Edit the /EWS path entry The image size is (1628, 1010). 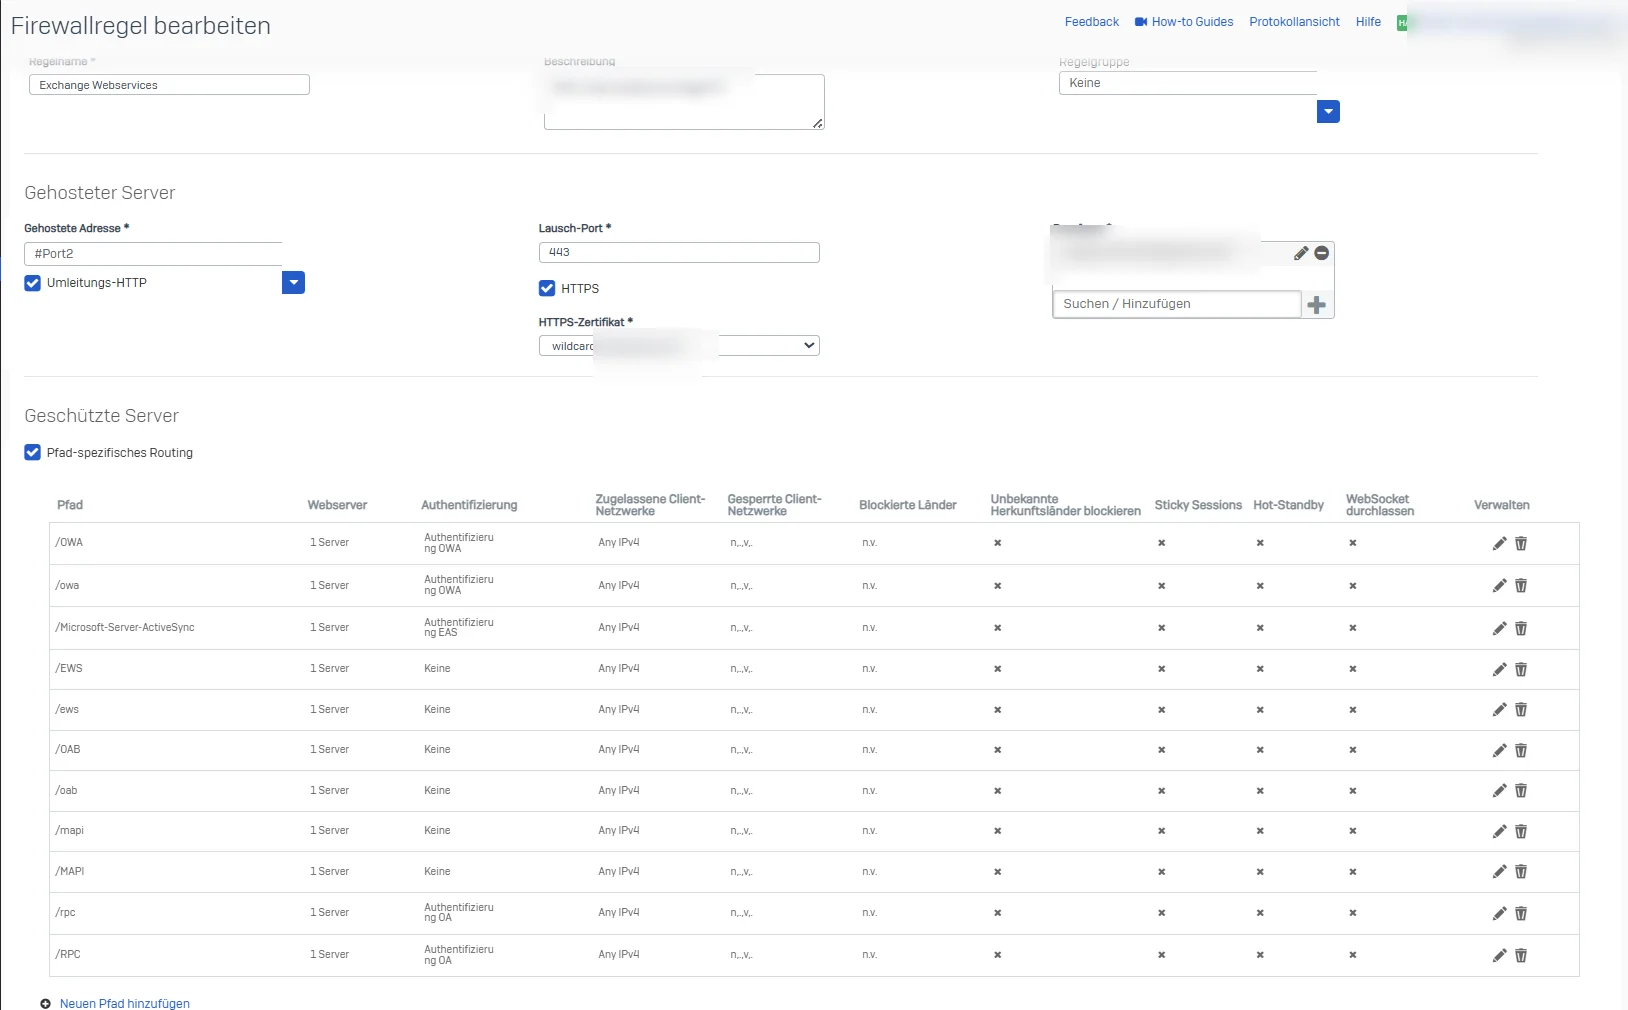(1499, 669)
